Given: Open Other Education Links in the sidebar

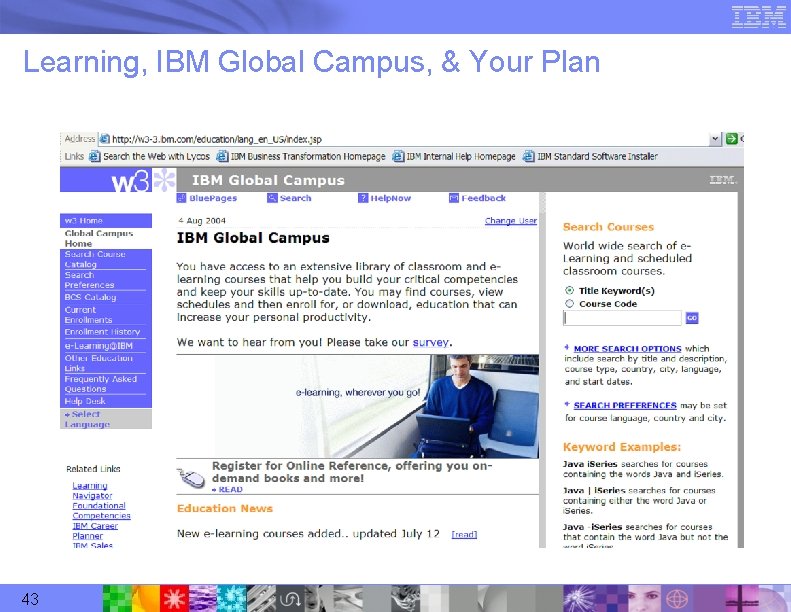Looking at the screenshot, I should click(x=98, y=363).
